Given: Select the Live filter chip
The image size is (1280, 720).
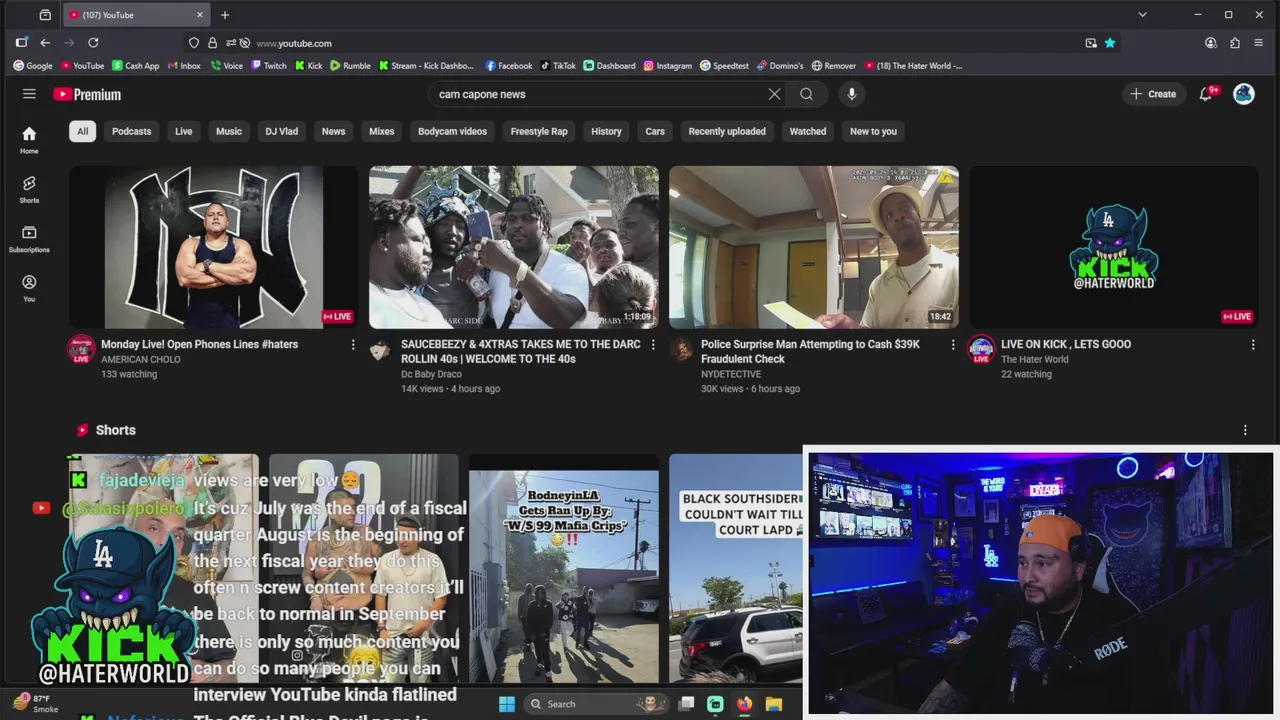Looking at the screenshot, I should tap(184, 131).
